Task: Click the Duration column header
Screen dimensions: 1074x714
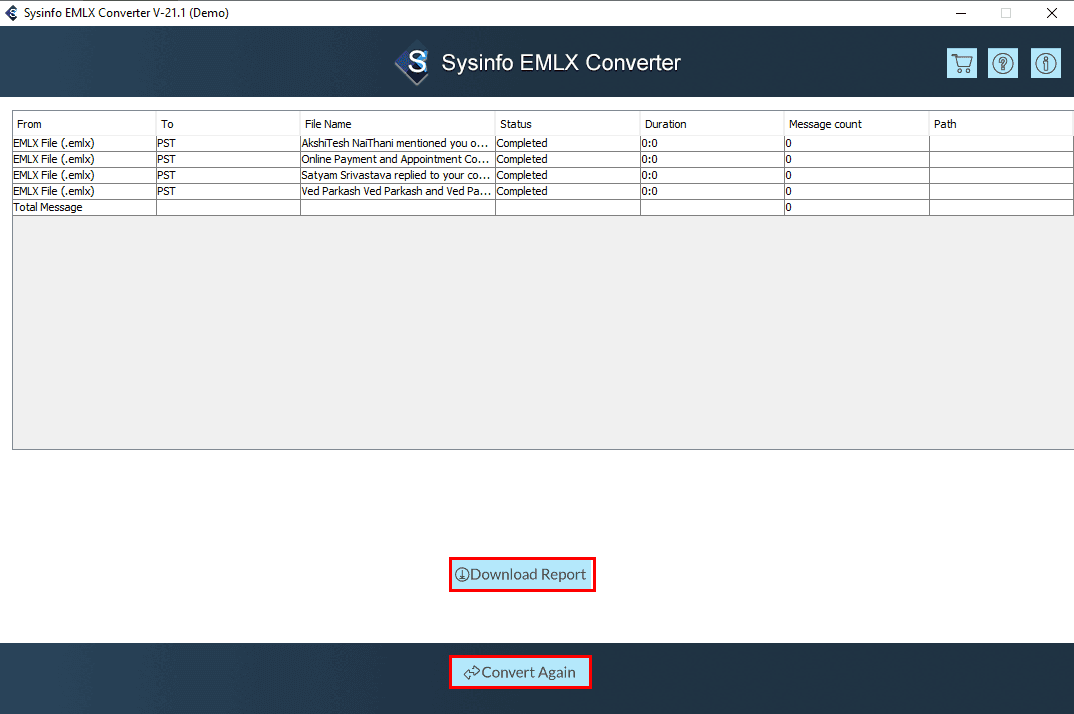Action: point(712,124)
